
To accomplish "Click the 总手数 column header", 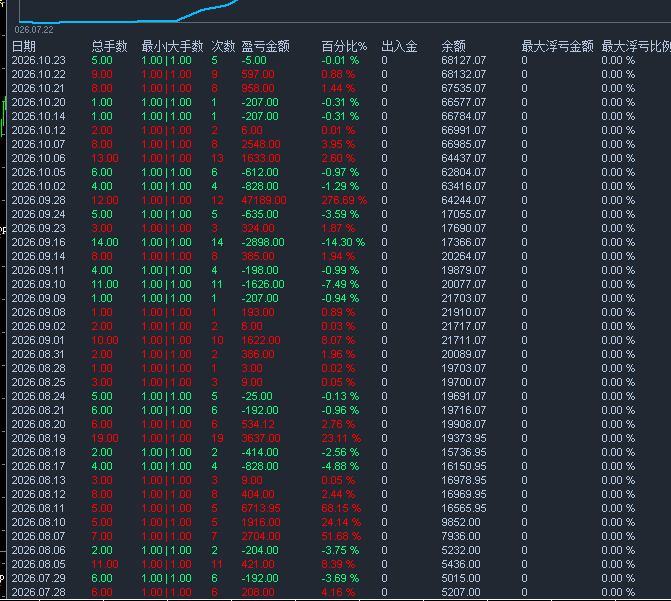I will 109,46.
